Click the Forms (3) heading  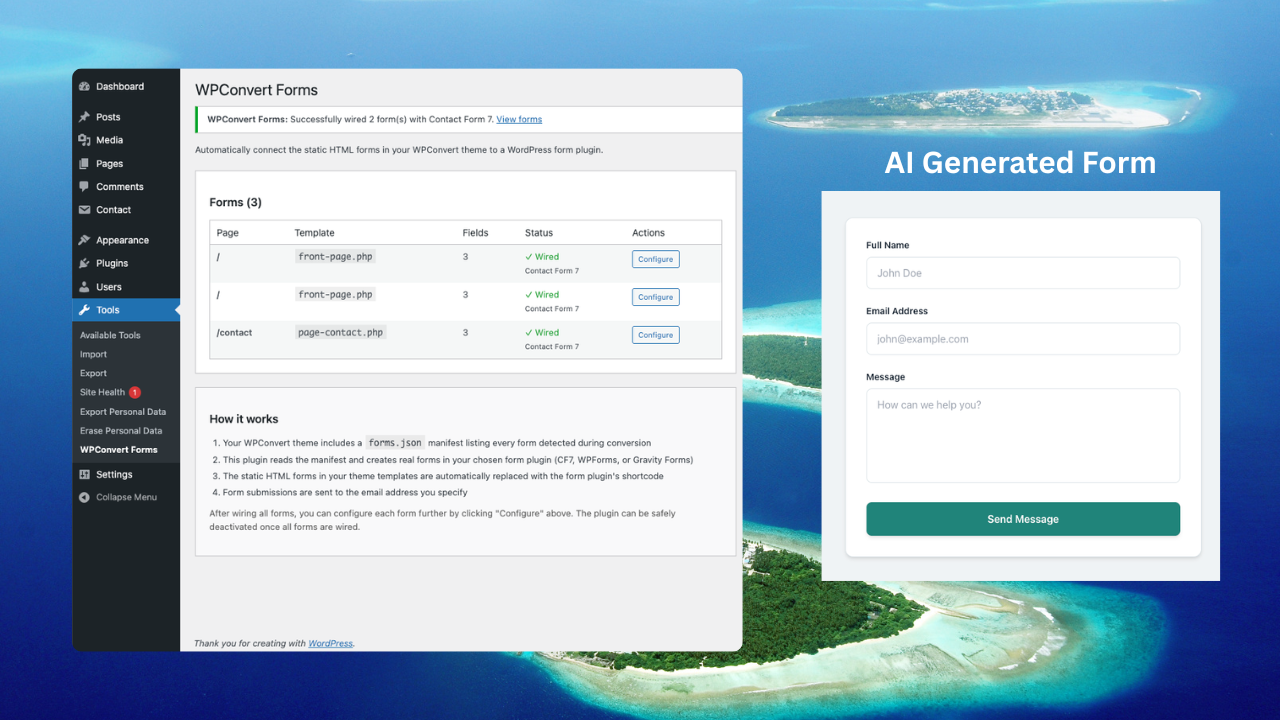235,202
